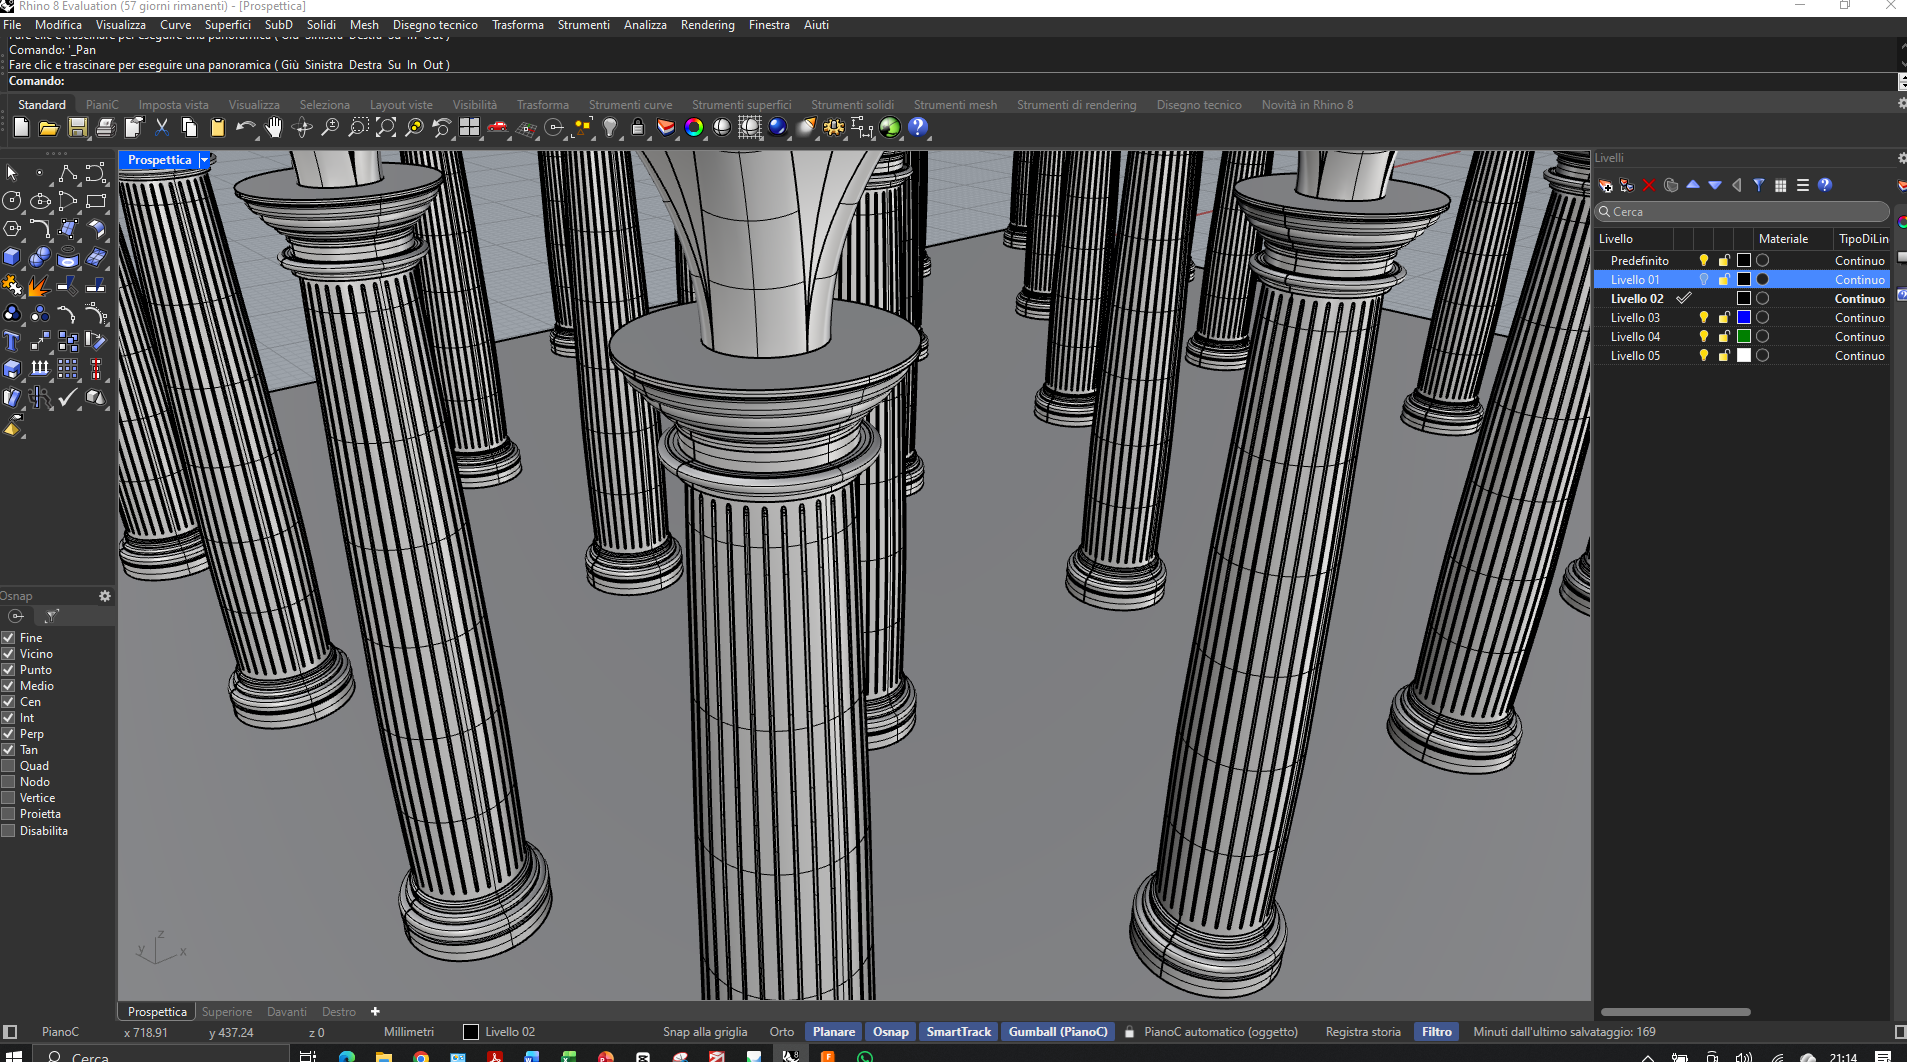The image size is (1907, 1062).
Task: Click the new layer icon
Action: pyautogui.click(x=1606, y=185)
